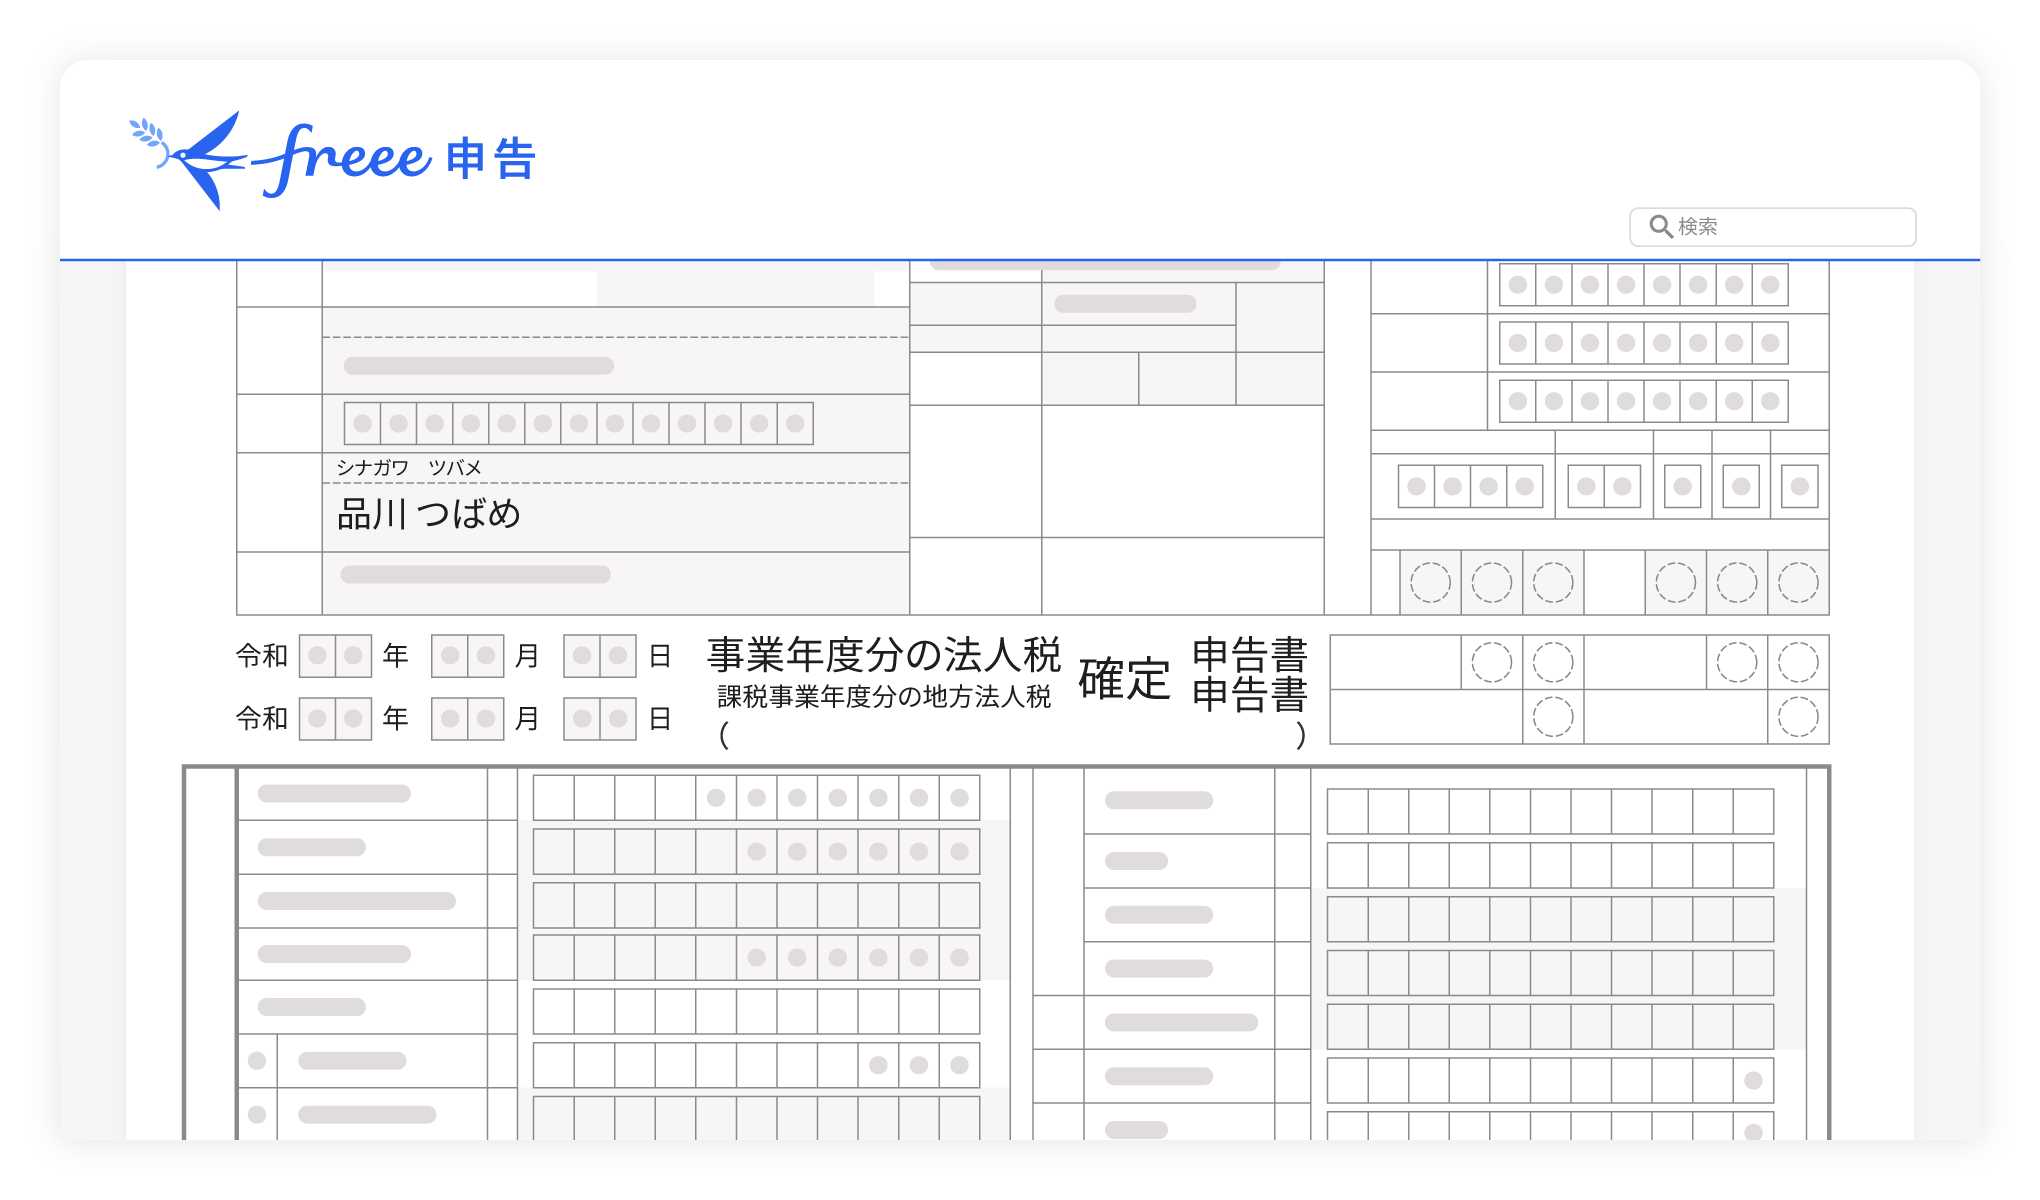
Task: Click last dashed circle right of 申告書
Action: 1798,717
